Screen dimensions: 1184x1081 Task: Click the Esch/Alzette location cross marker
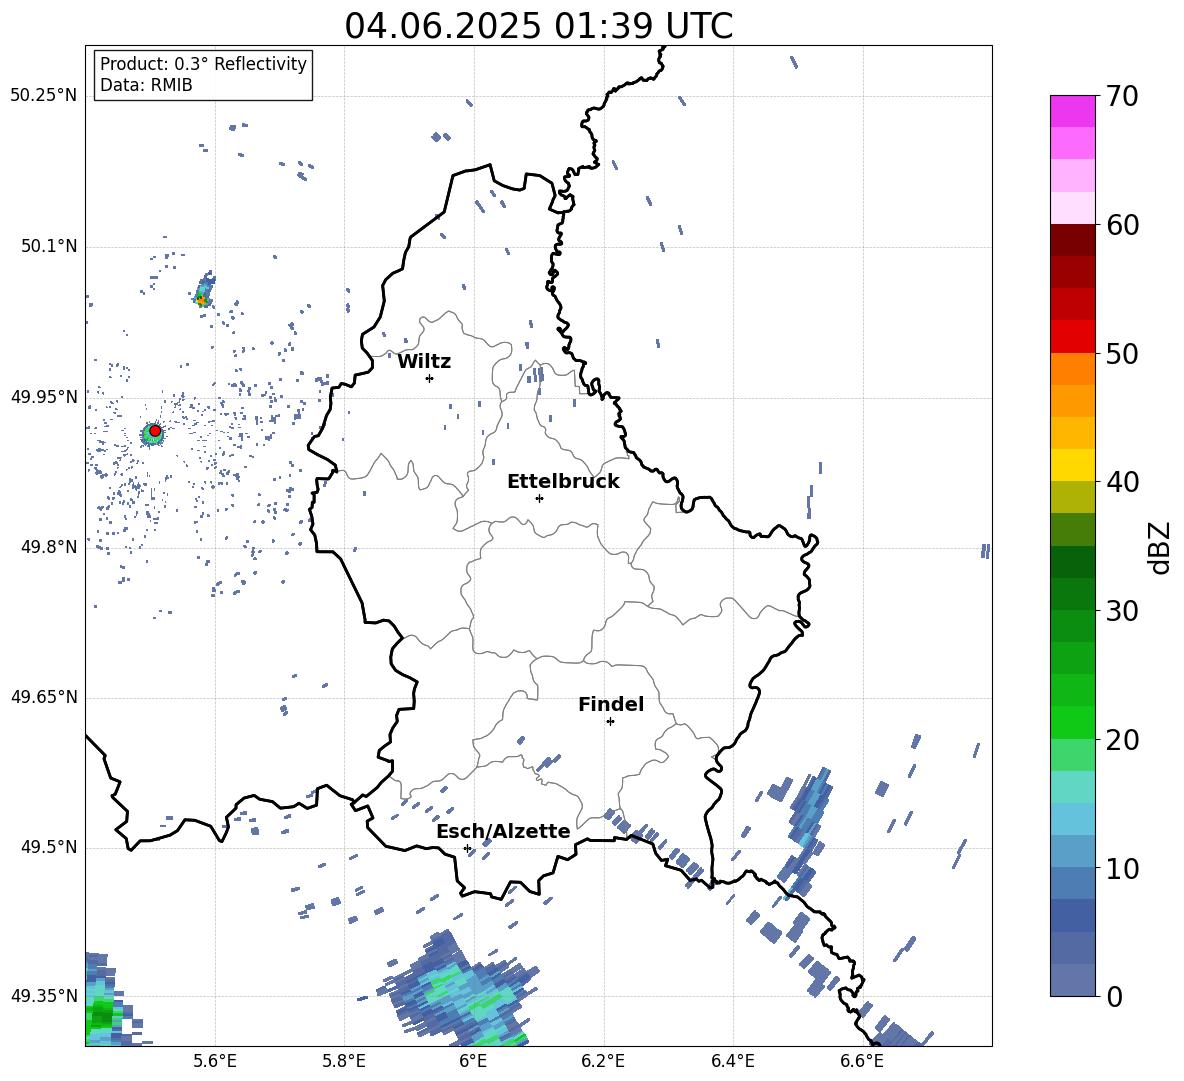point(467,848)
